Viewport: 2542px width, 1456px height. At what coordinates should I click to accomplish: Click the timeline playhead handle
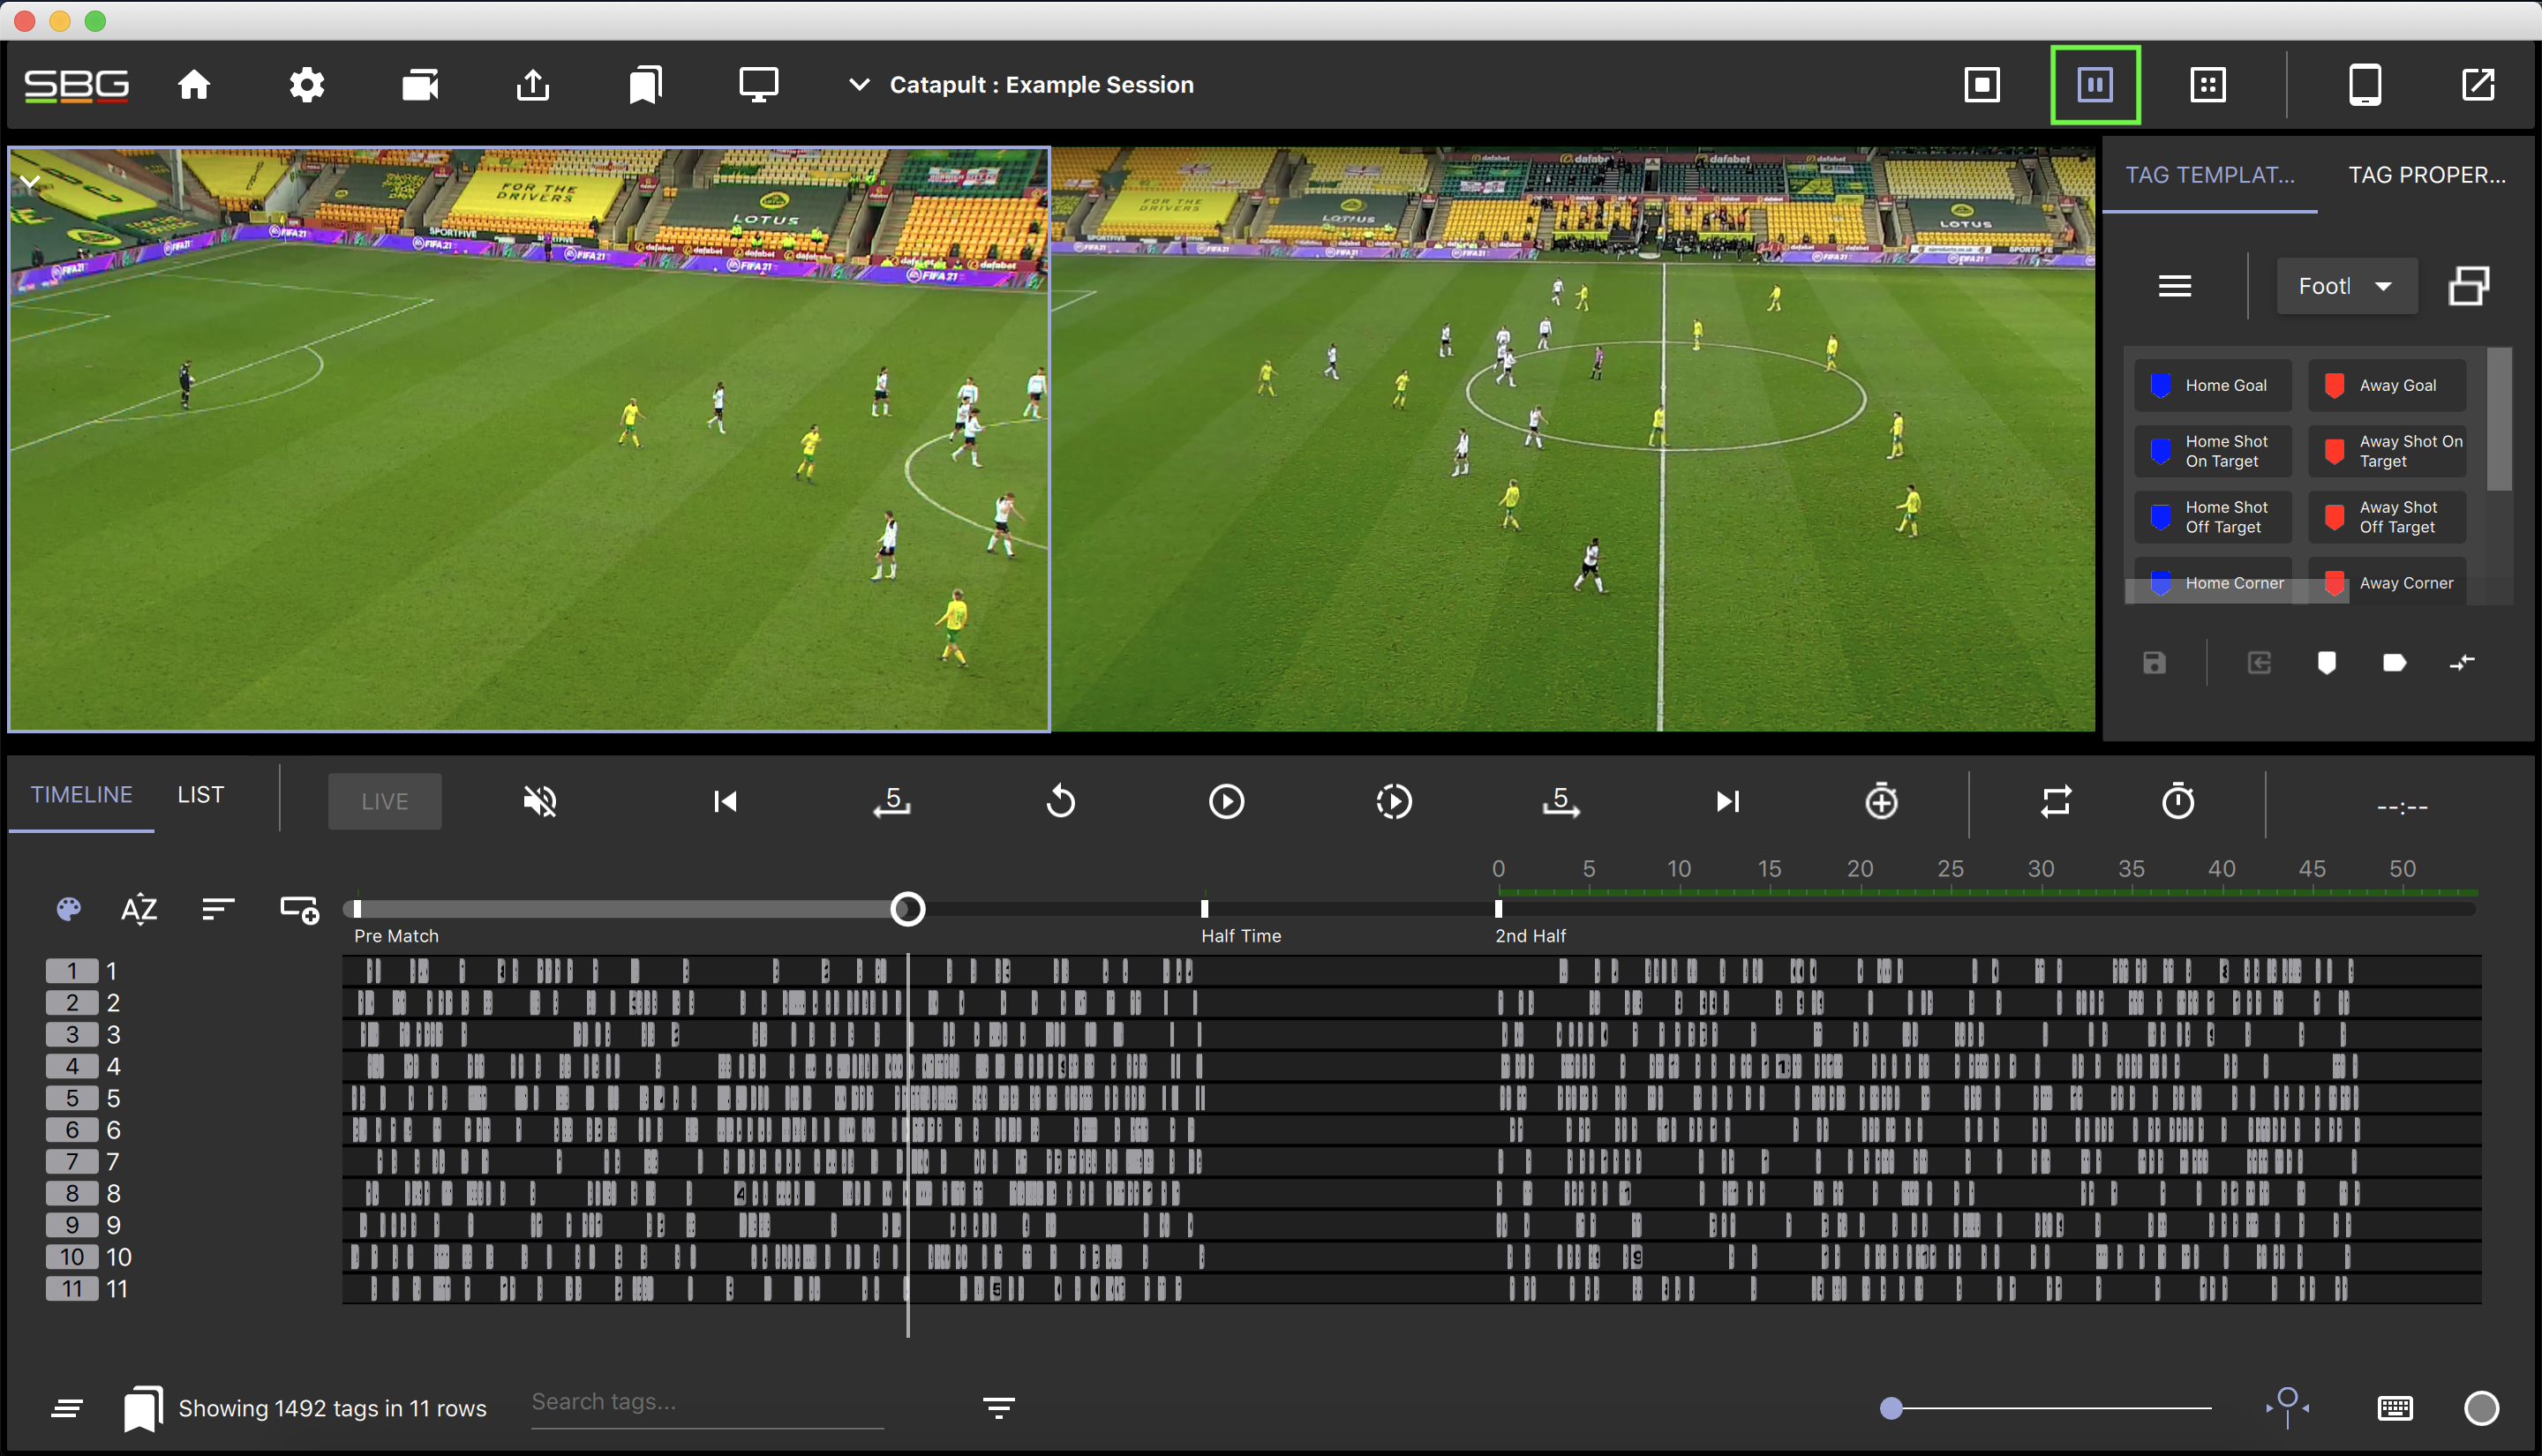pos(908,909)
